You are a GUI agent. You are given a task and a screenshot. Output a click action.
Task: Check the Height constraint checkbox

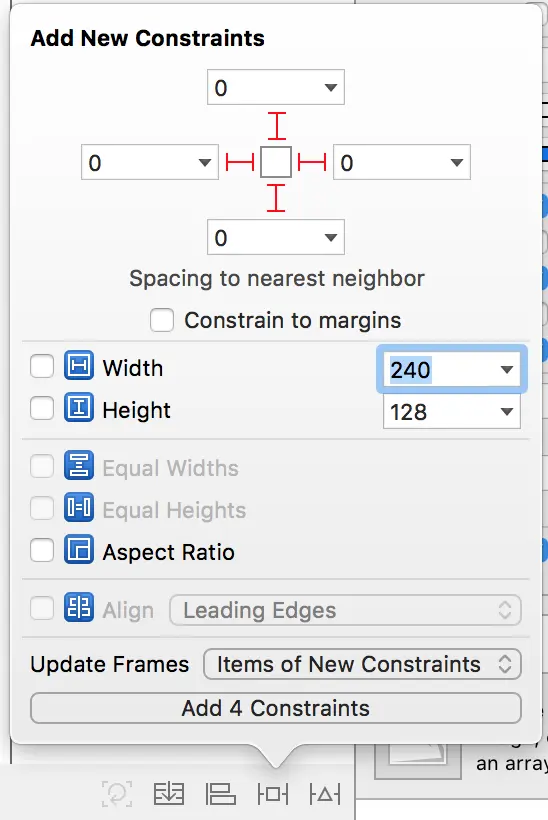click(42, 408)
